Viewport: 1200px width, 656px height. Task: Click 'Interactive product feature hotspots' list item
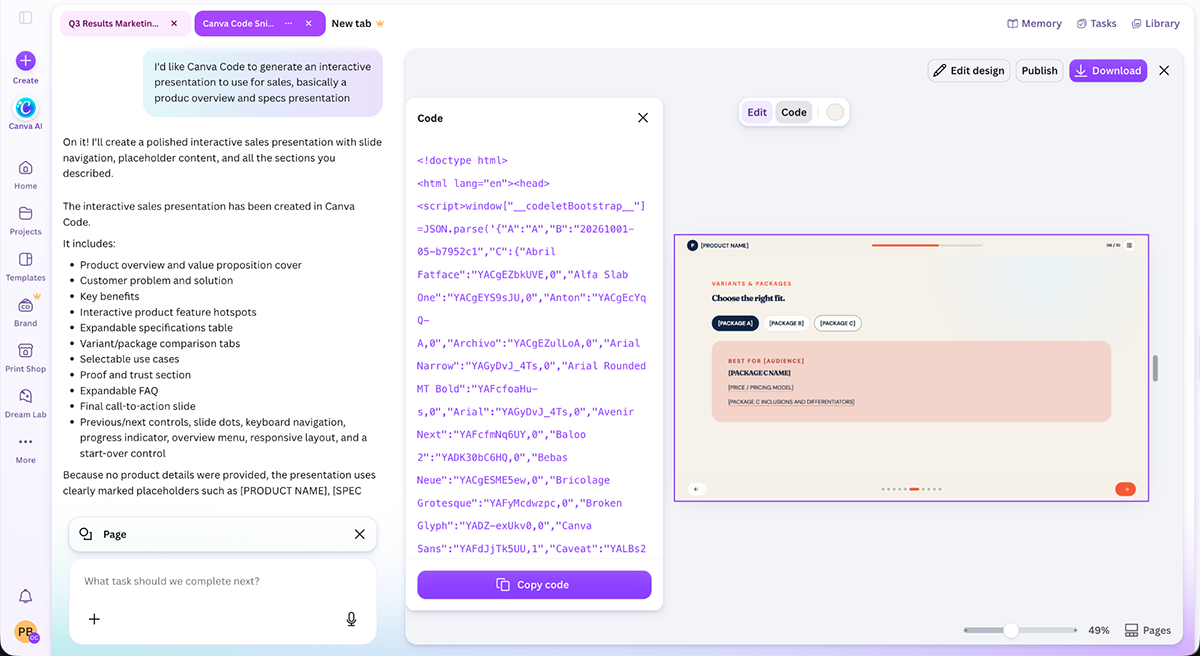pos(168,312)
